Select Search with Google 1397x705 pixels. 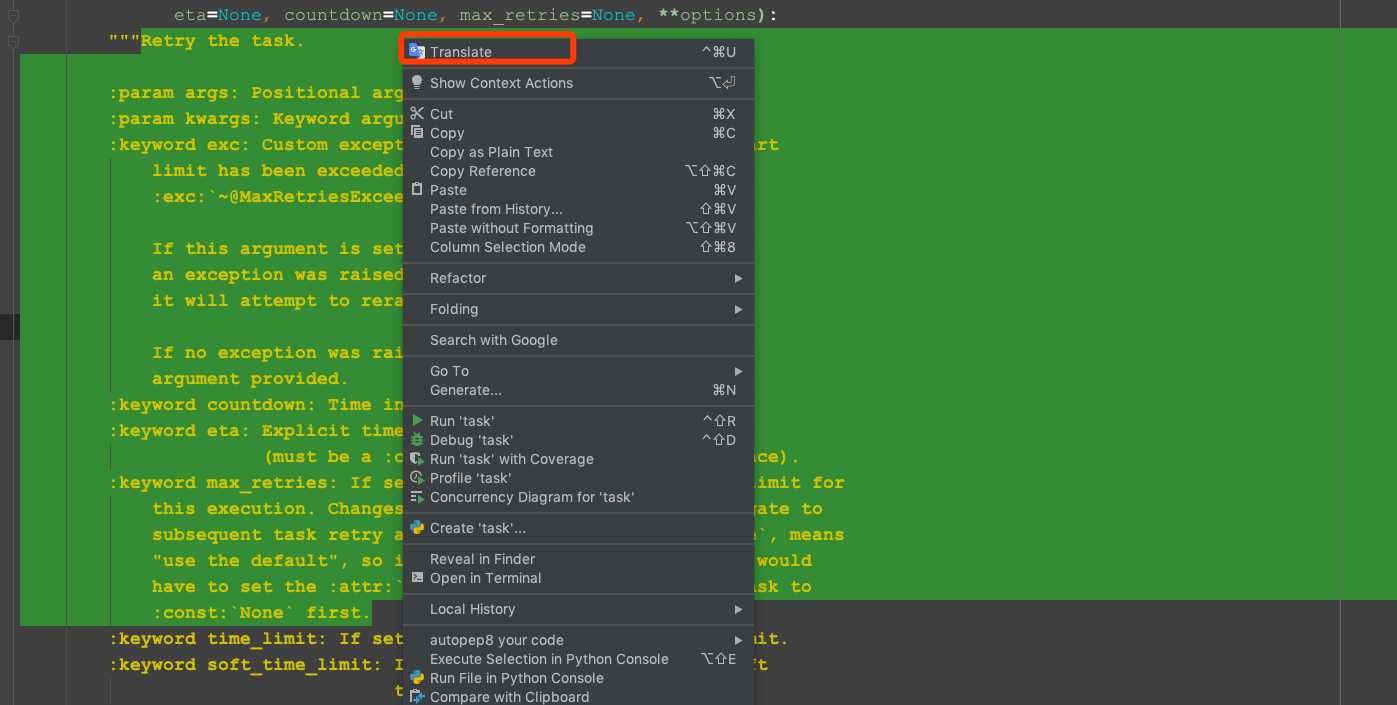click(x=578, y=340)
